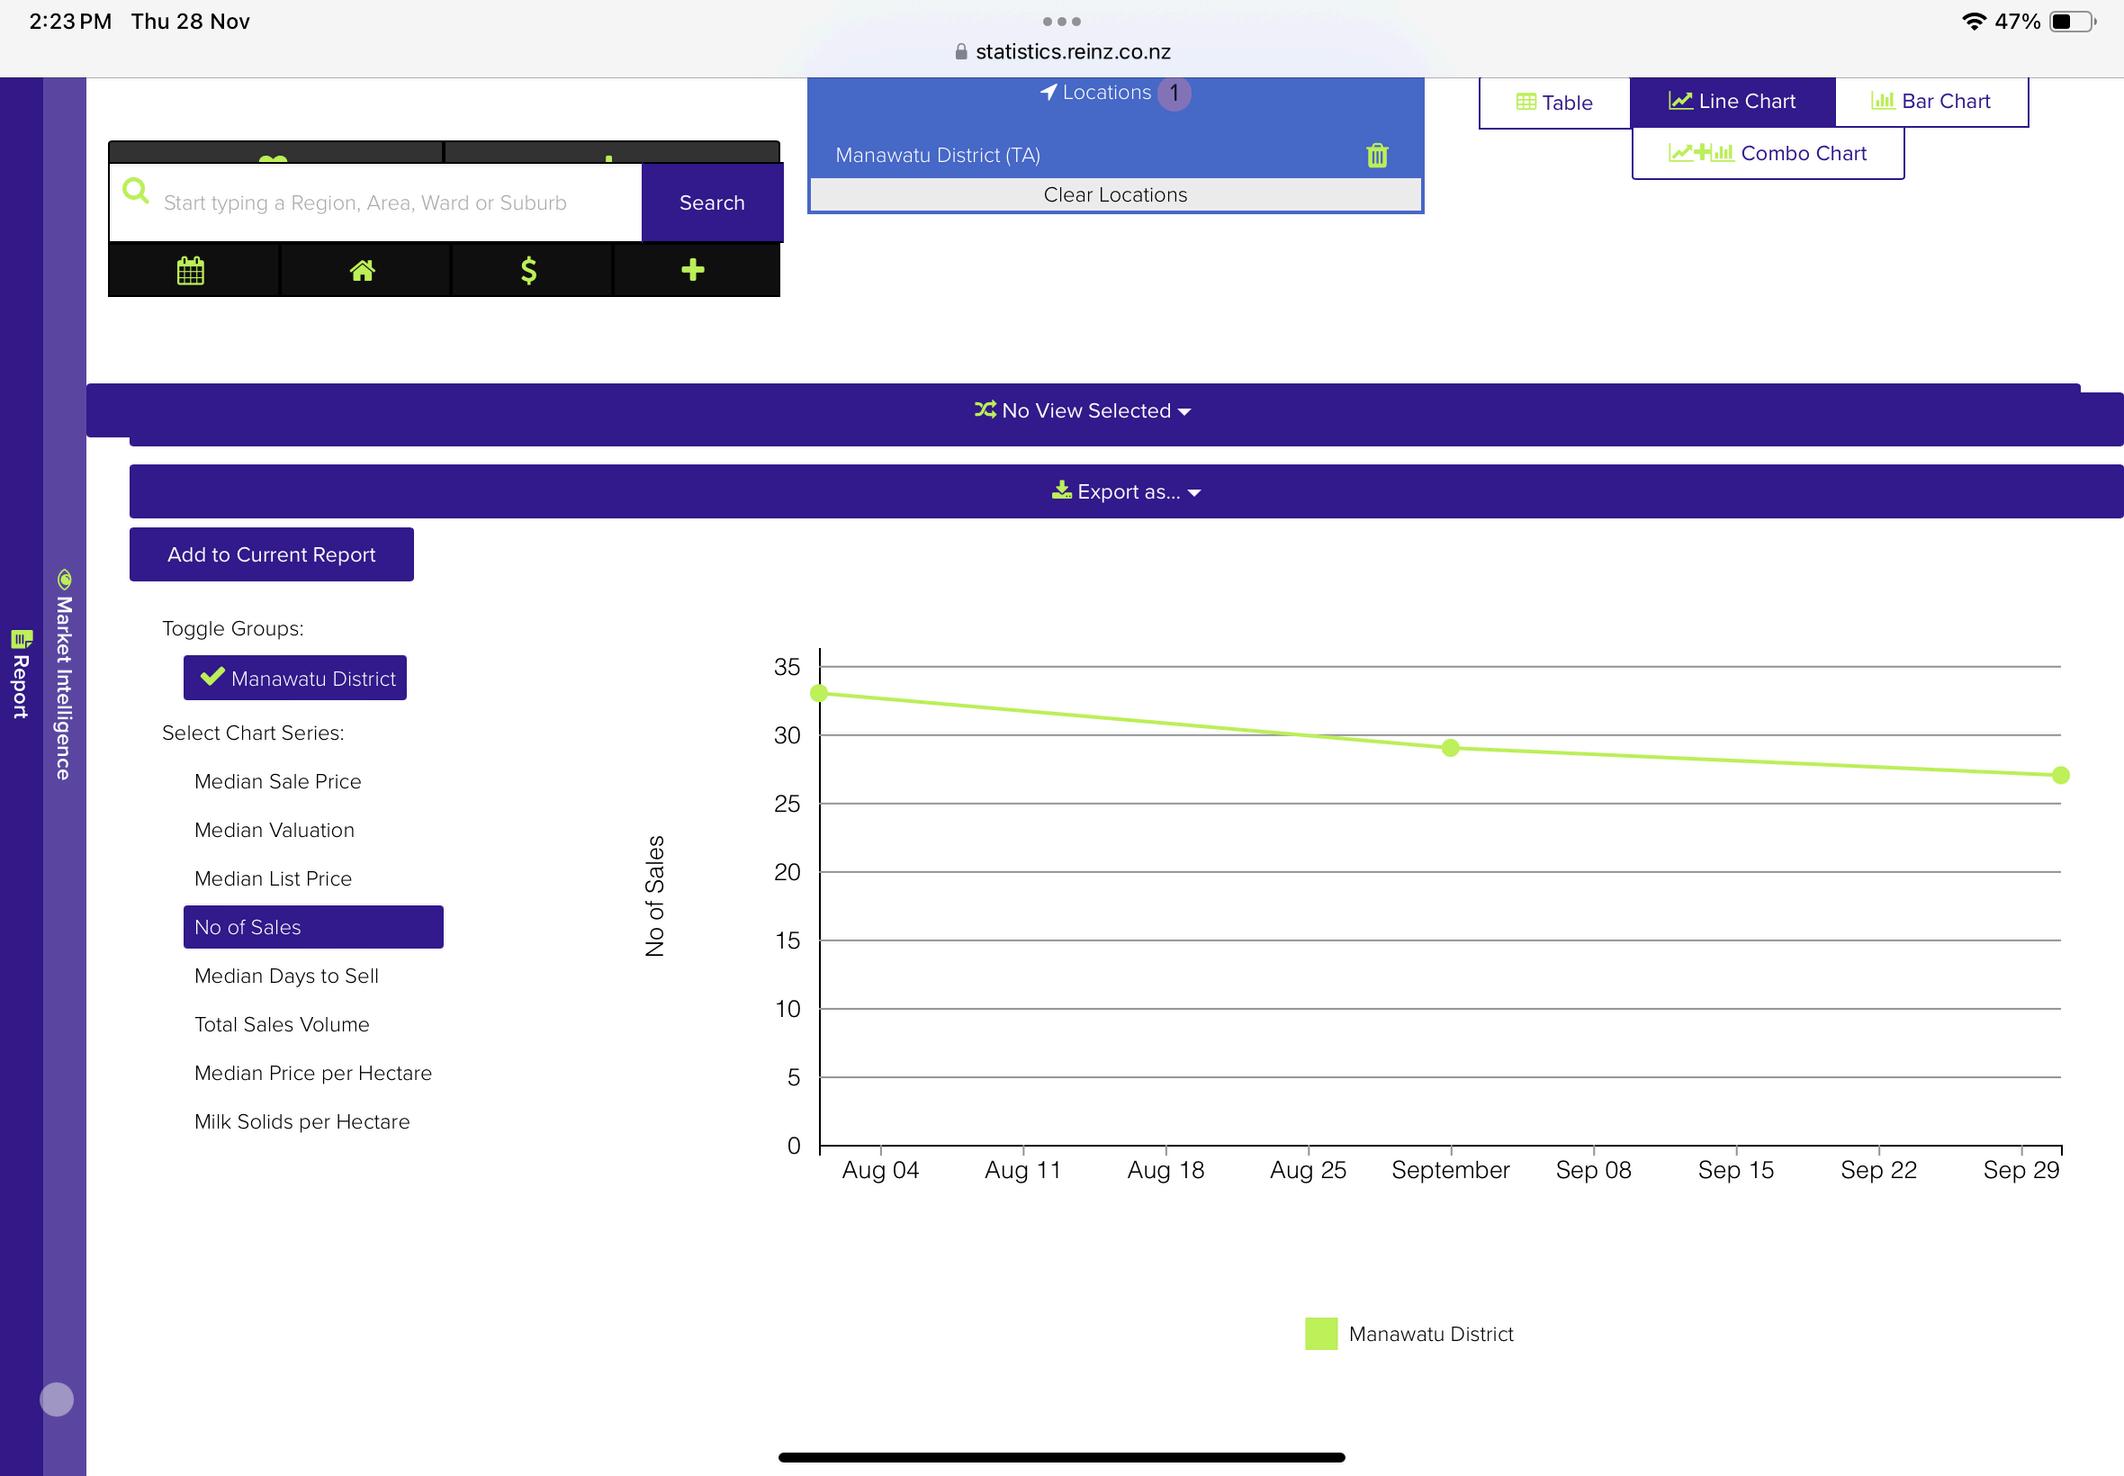Click the dollar sign price filter icon
The image size is (2124, 1476).
click(529, 270)
